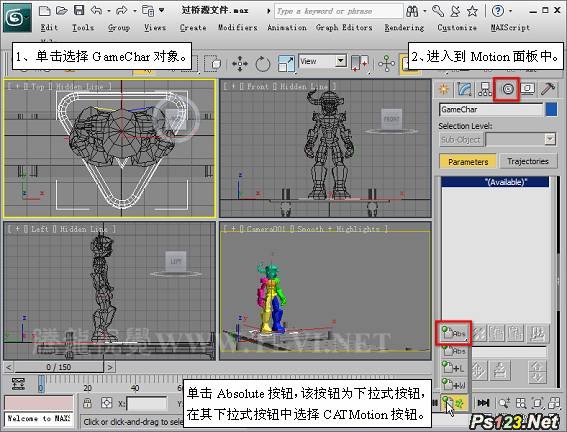Open the undo history dropdown arrow

pyautogui.click(x=109, y=11)
